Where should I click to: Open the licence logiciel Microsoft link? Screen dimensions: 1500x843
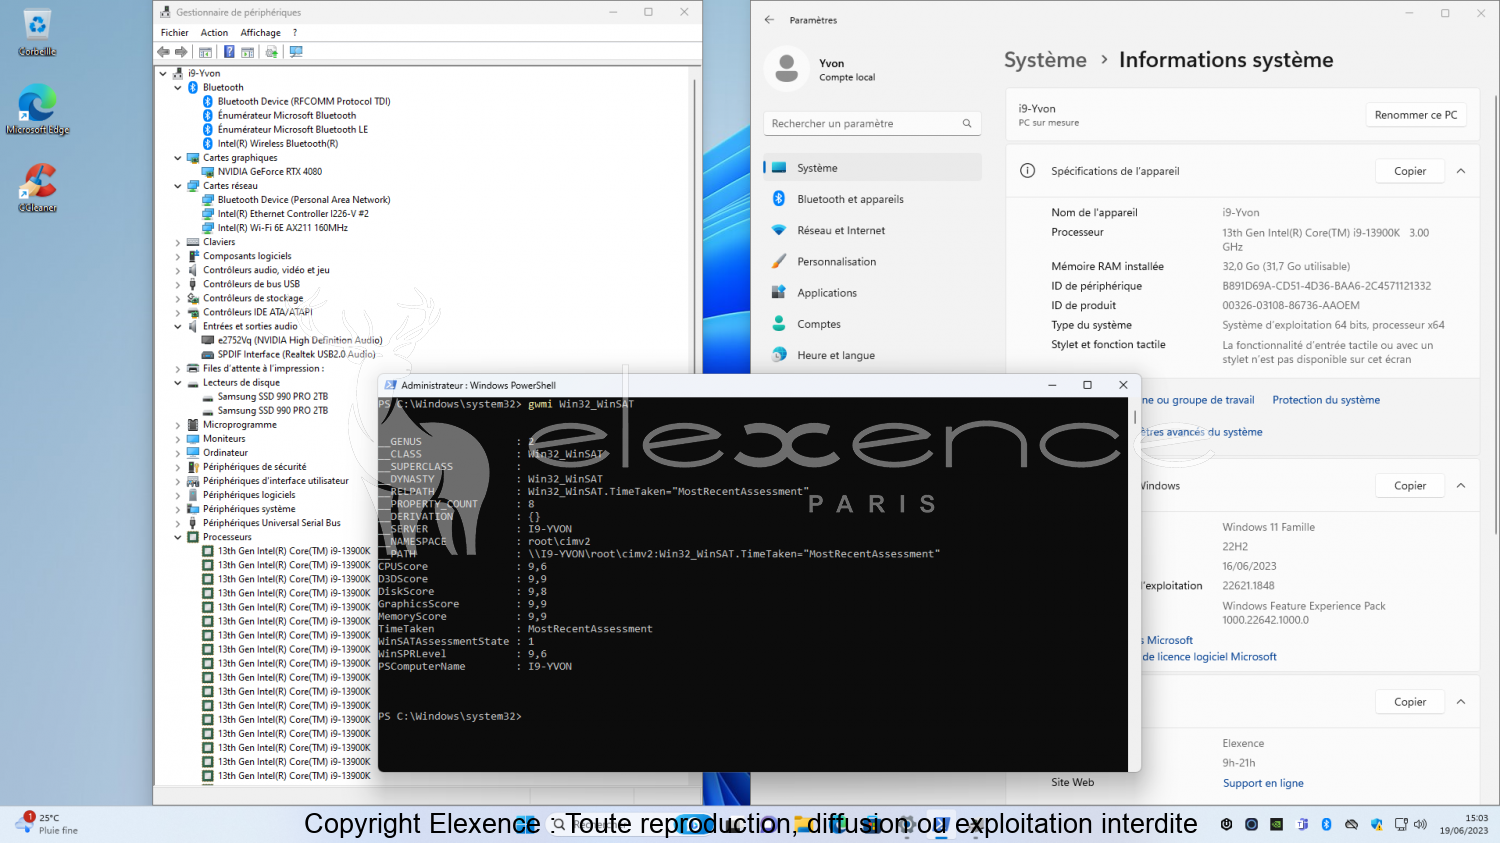[x=1210, y=657]
